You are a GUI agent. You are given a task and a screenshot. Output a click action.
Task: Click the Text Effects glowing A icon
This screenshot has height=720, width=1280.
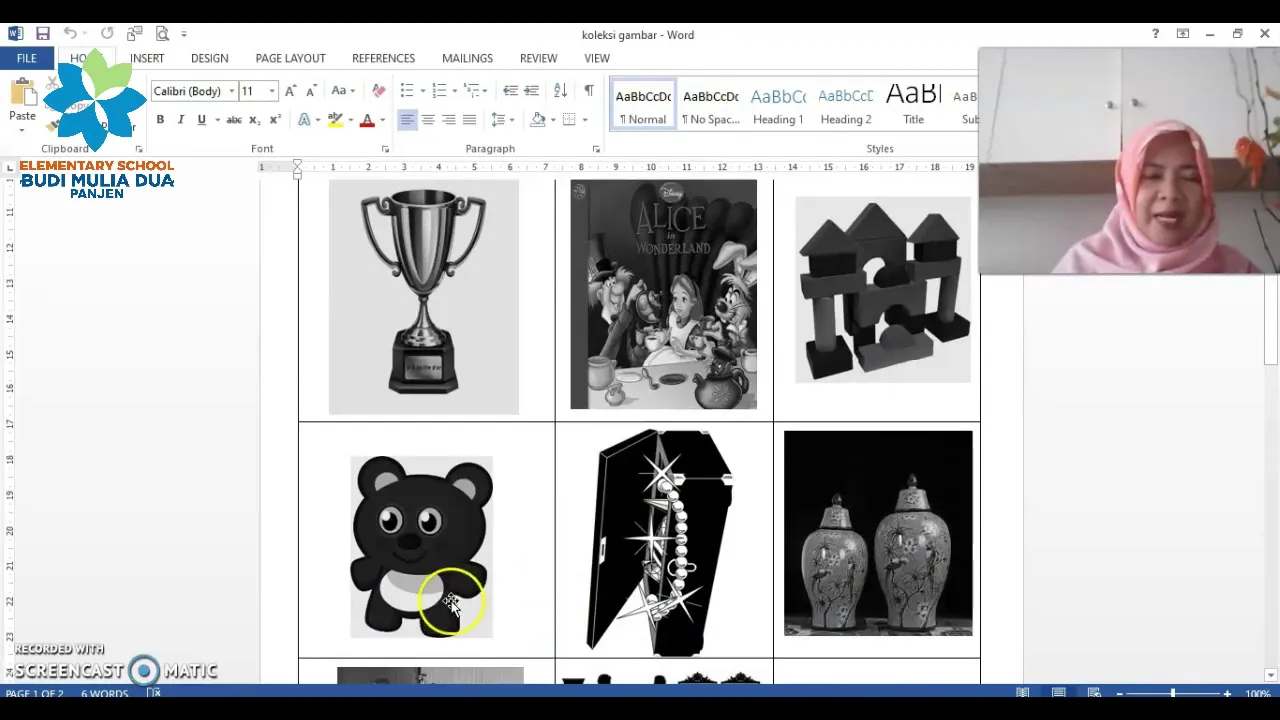[304, 120]
